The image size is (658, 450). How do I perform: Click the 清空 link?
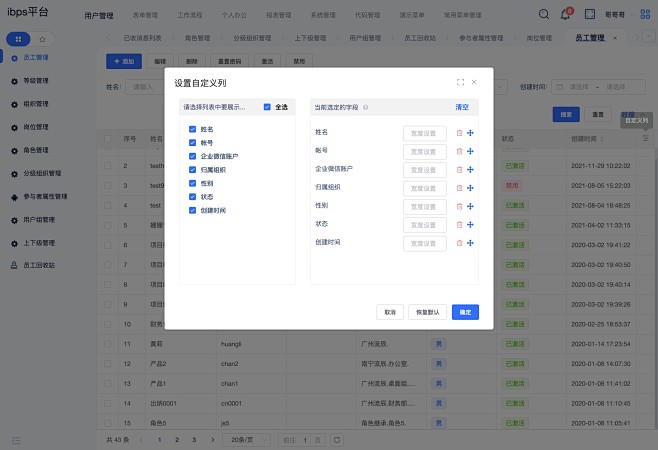tap(462, 107)
